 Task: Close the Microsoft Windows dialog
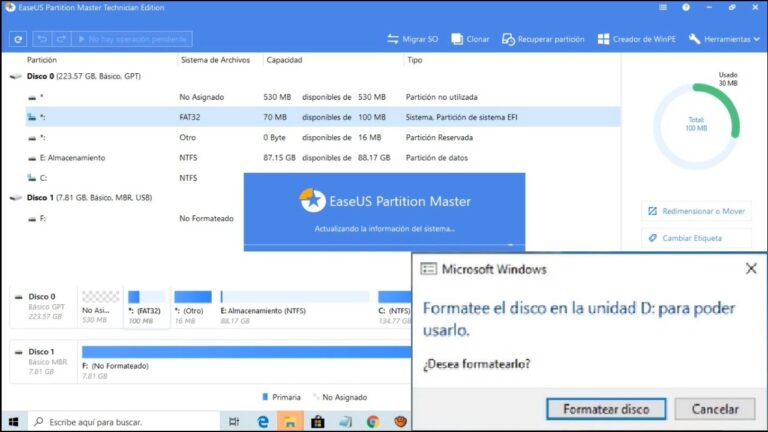coord(751,268)
